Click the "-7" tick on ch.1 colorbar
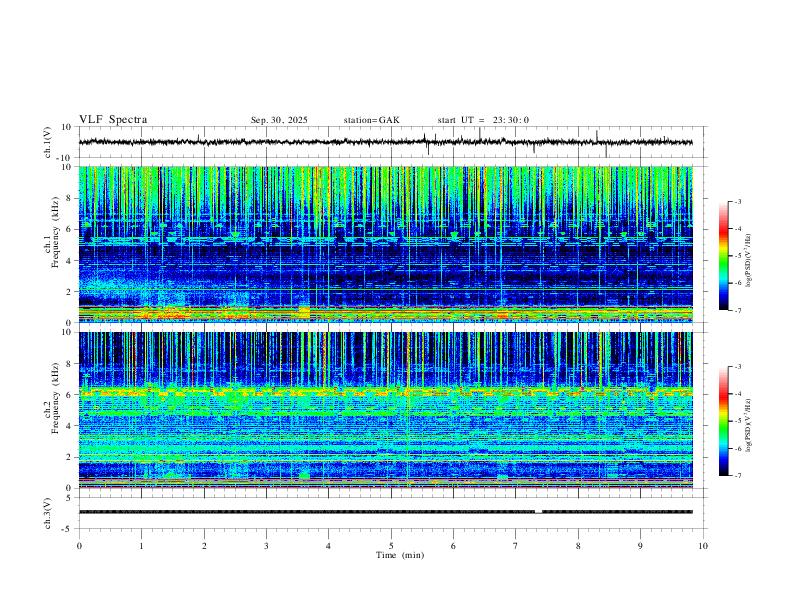The image size is (792, 612). pyautogui.click(x=738, y=310)
